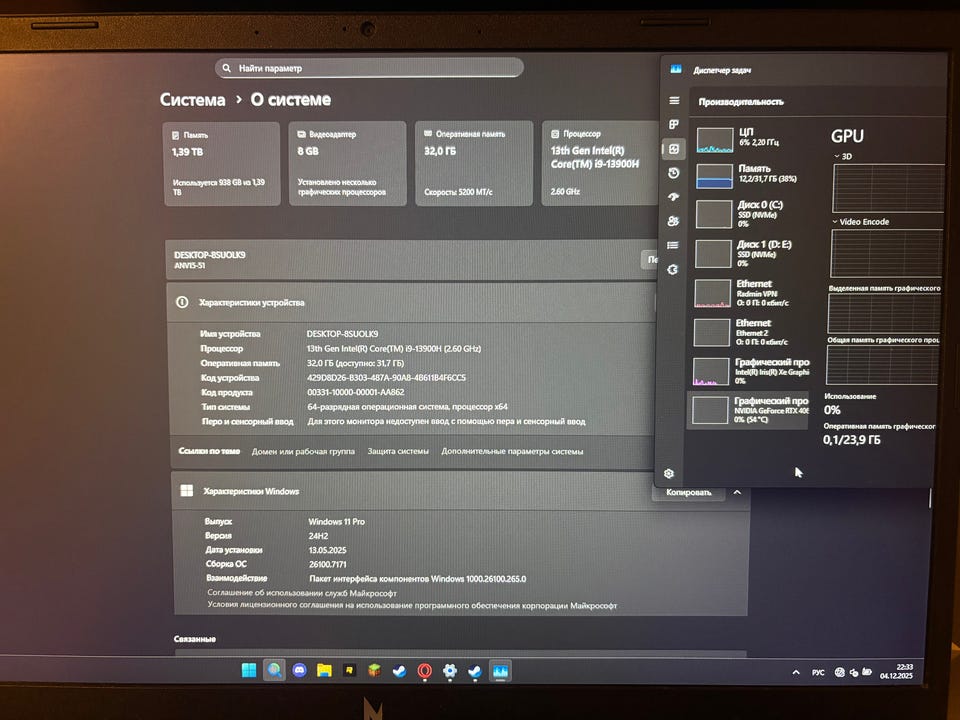Open Opera browser from the taskbar

coord(424,672)
